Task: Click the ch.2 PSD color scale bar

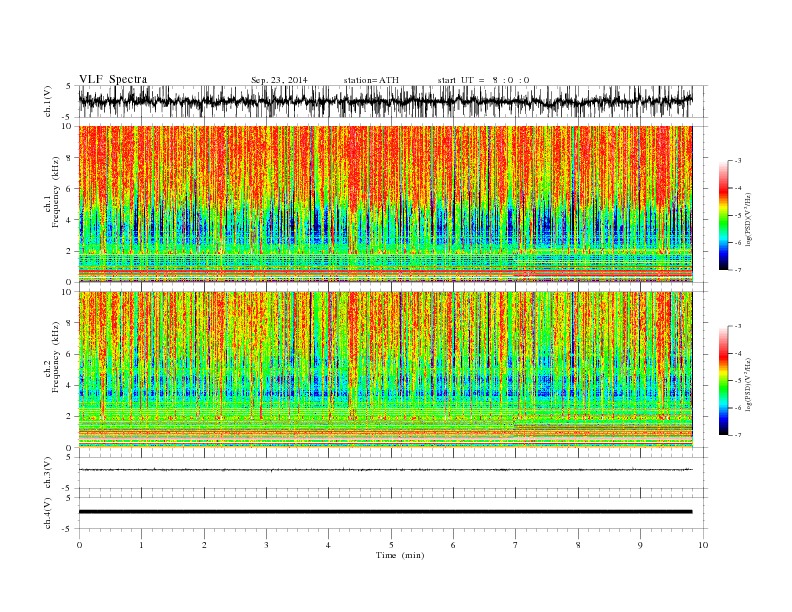Action: pos(723,380)
